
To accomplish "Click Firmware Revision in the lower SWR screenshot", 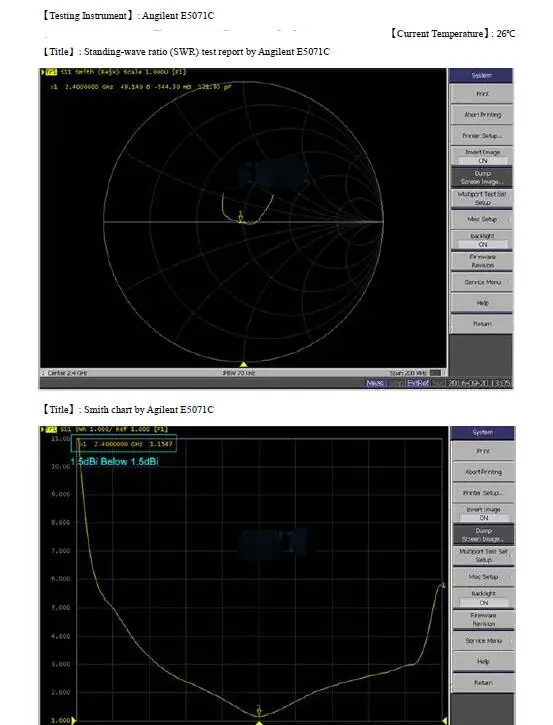I will point(483,620).
